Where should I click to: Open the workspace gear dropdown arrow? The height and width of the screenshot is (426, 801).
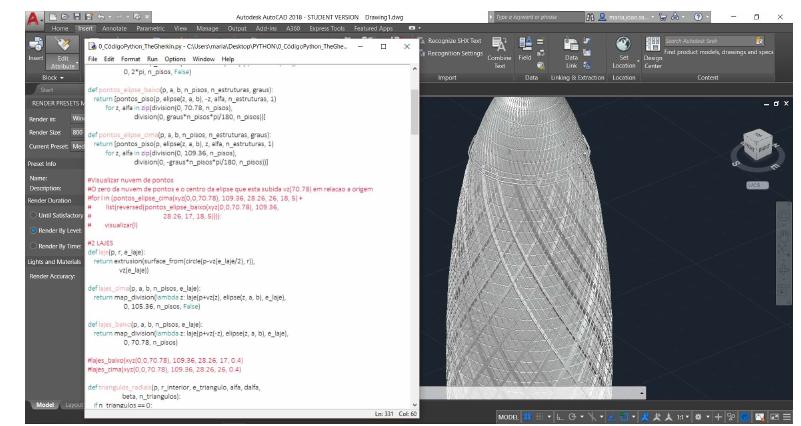(708, 417)
